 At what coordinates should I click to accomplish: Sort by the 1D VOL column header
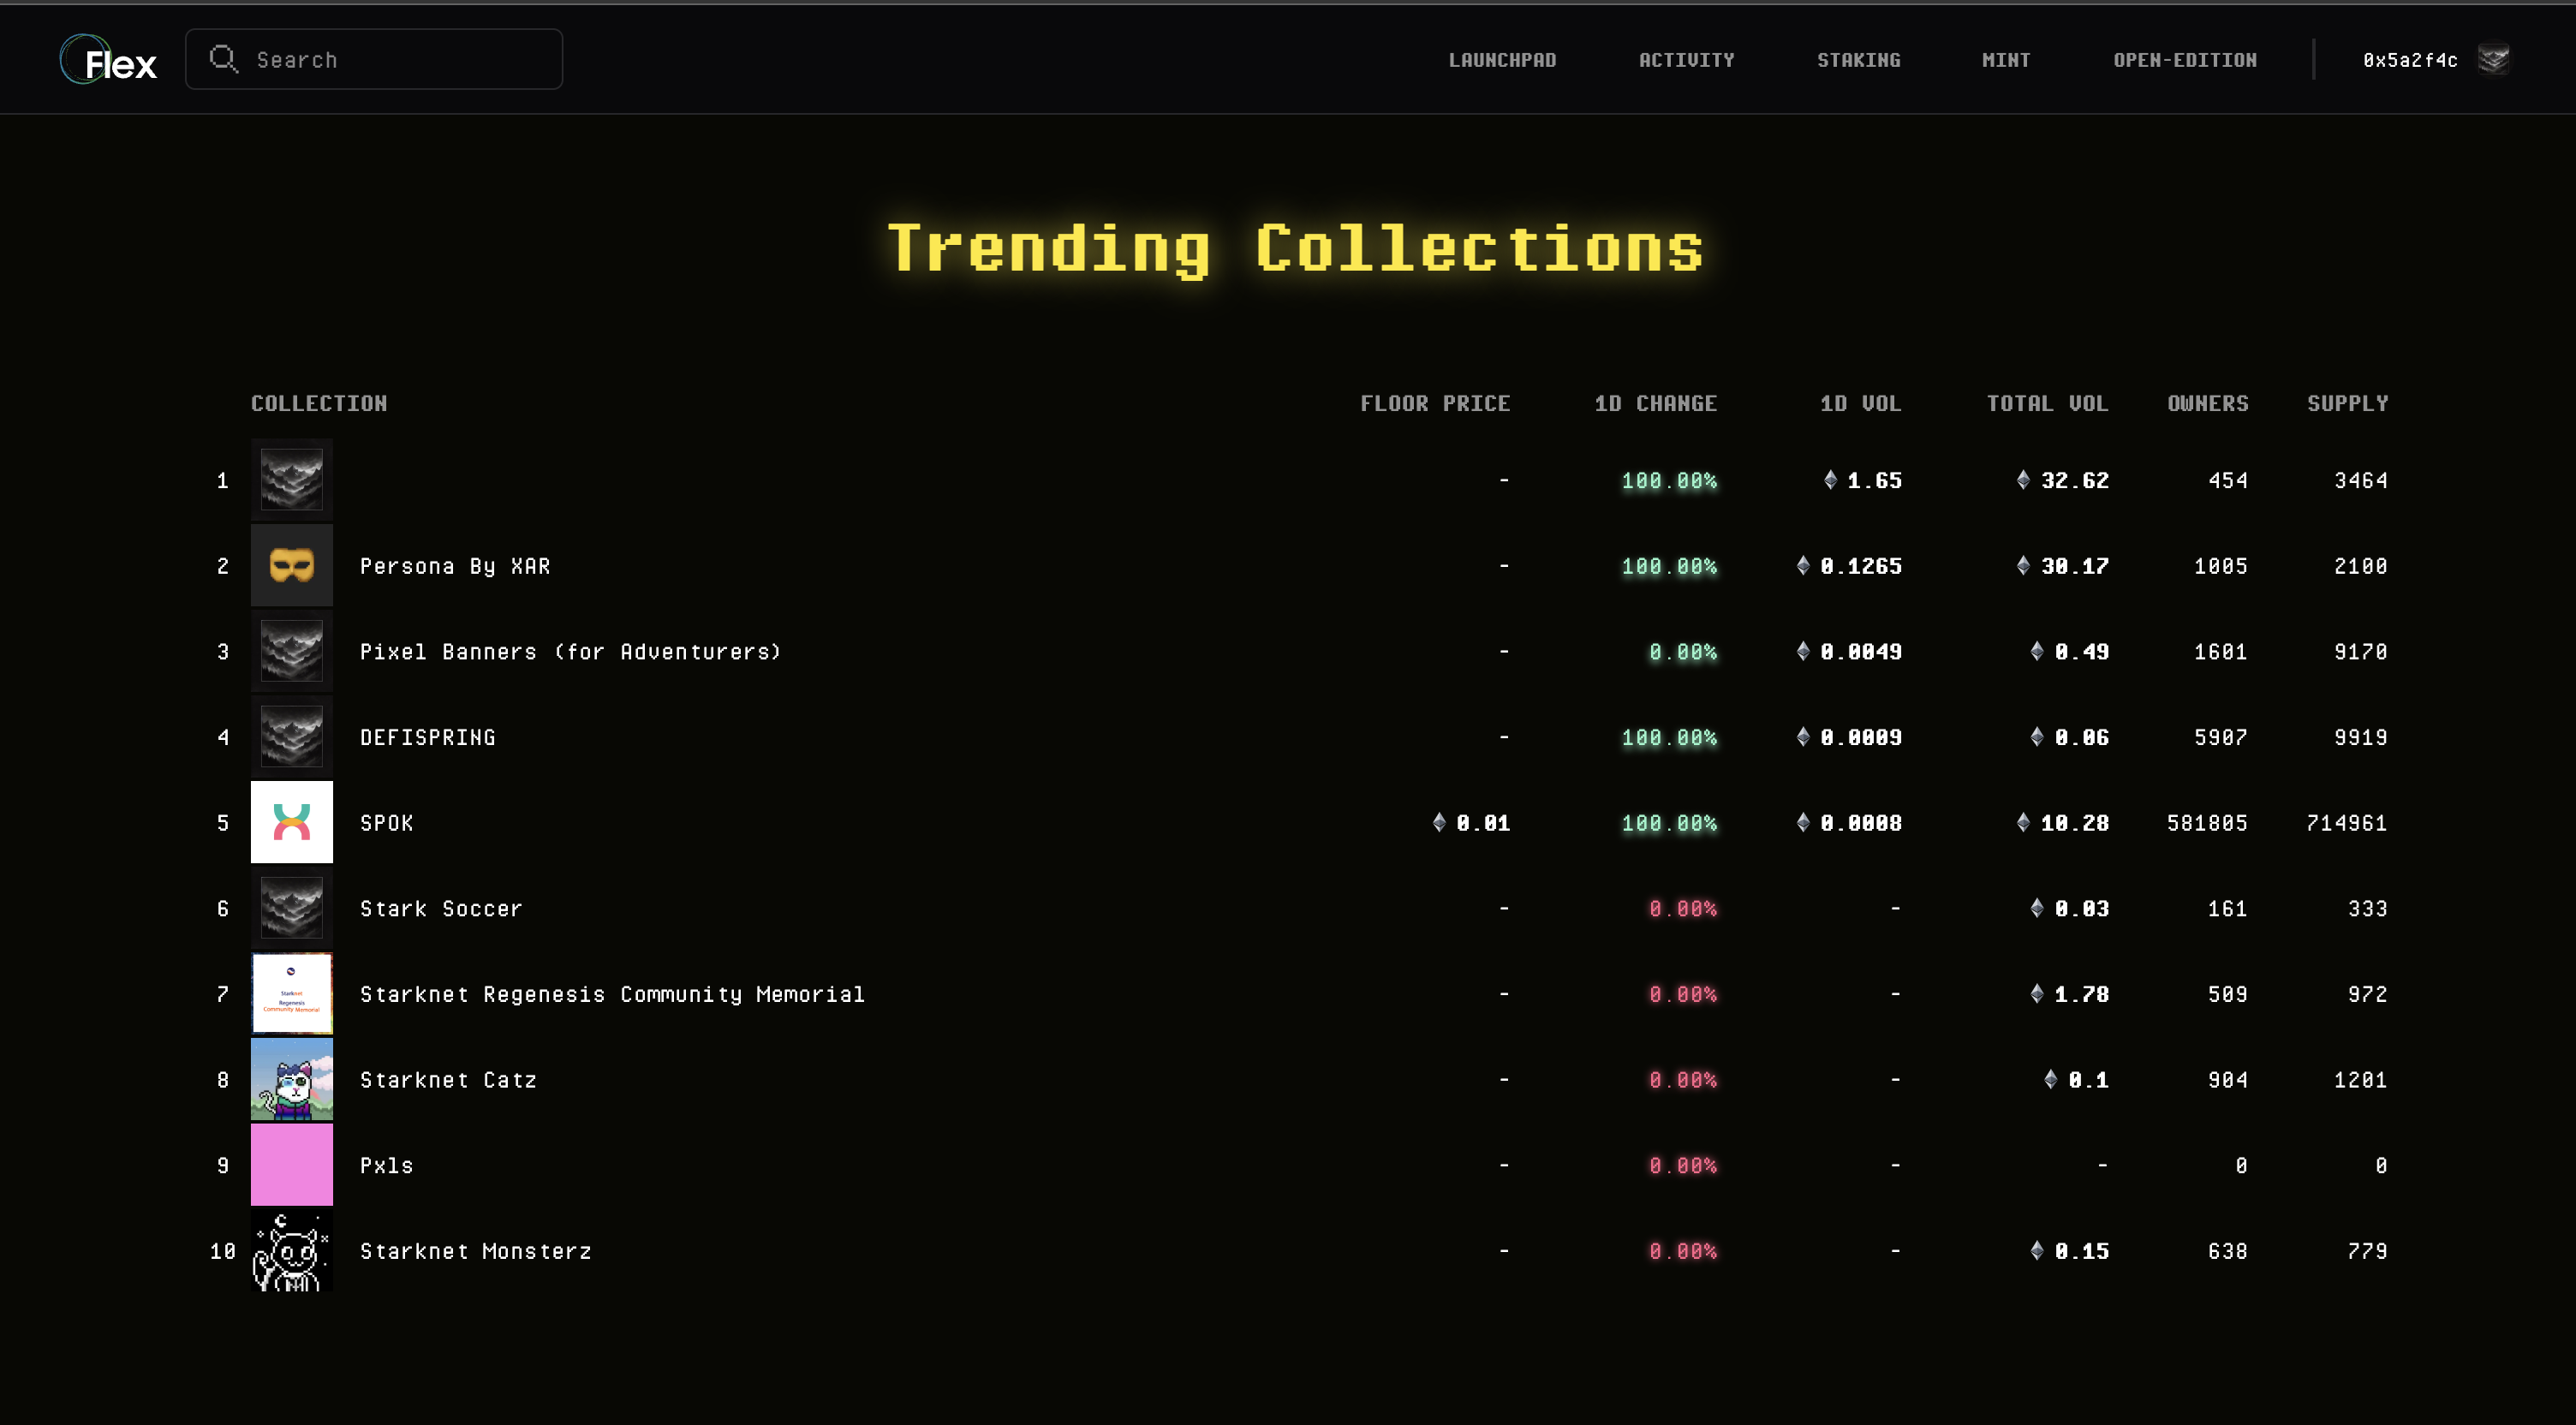[x=1860, y=403]
